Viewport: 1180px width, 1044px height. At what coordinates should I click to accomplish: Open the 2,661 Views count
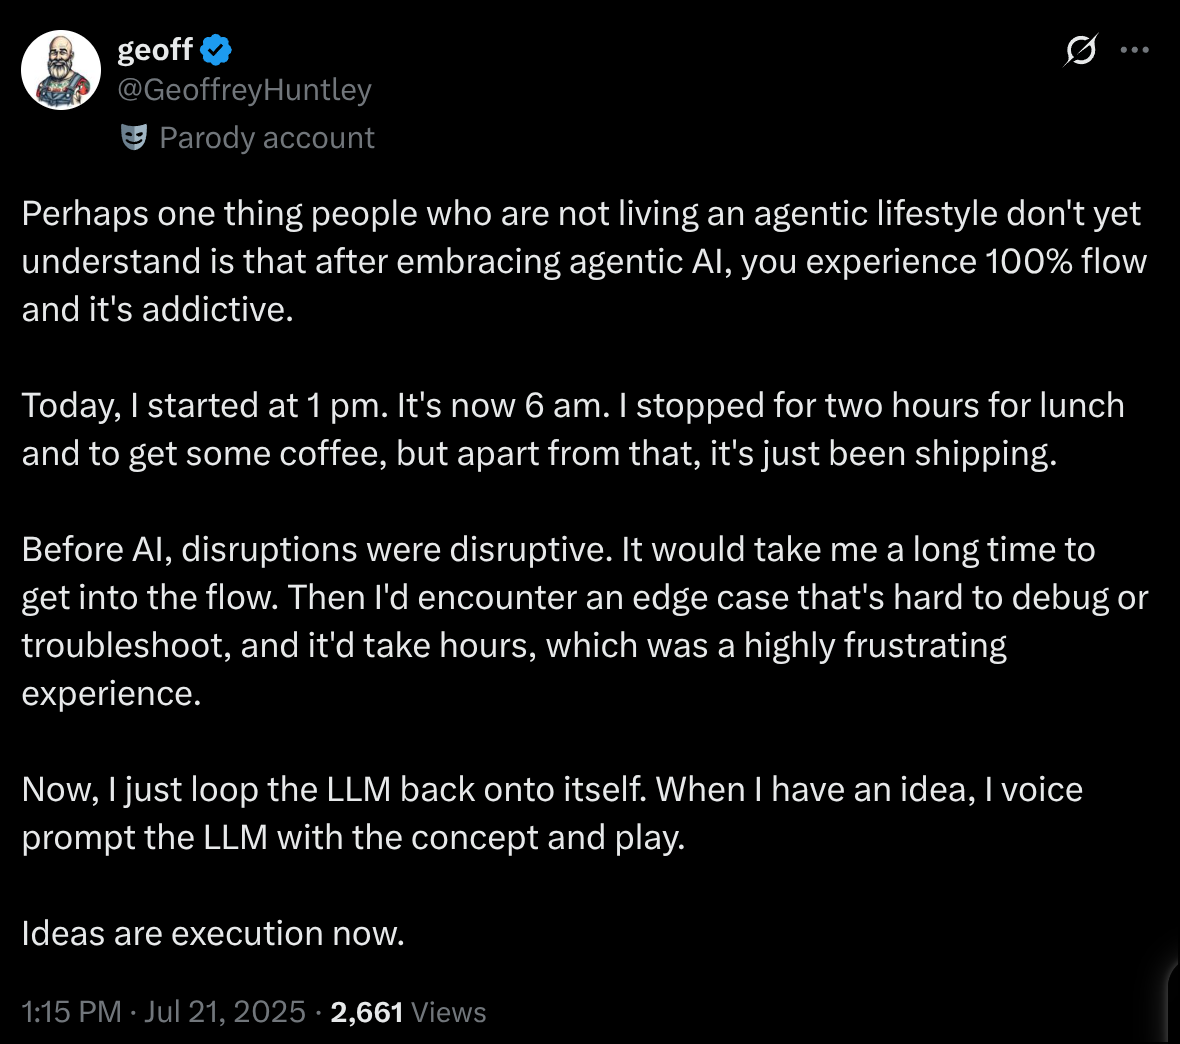pyautogui.click(x=408, y=1012)
